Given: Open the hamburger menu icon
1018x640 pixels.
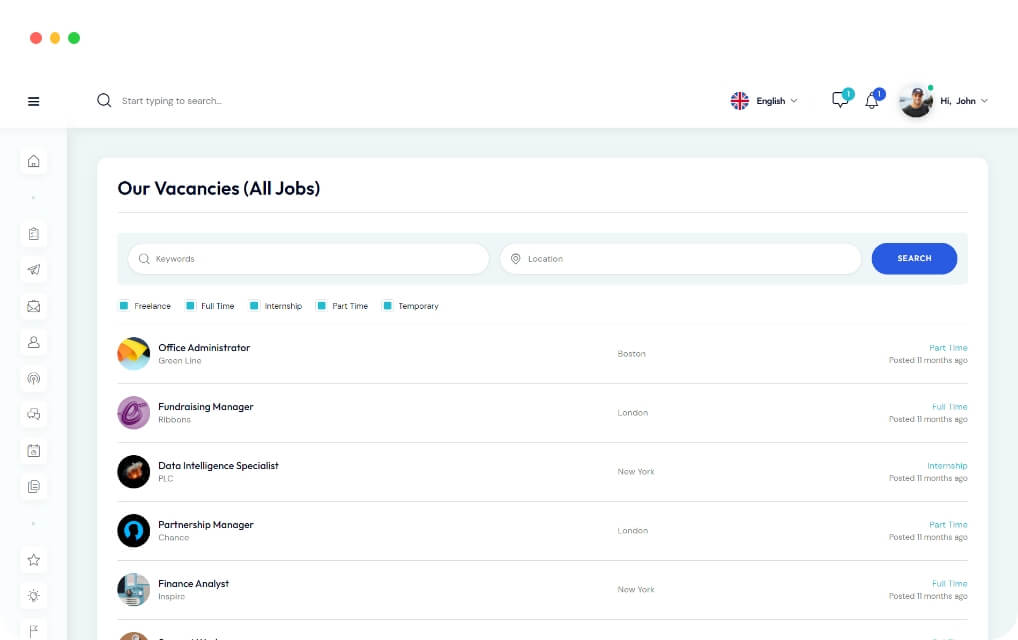Looking at the screenshot, I should pos(34,101).
